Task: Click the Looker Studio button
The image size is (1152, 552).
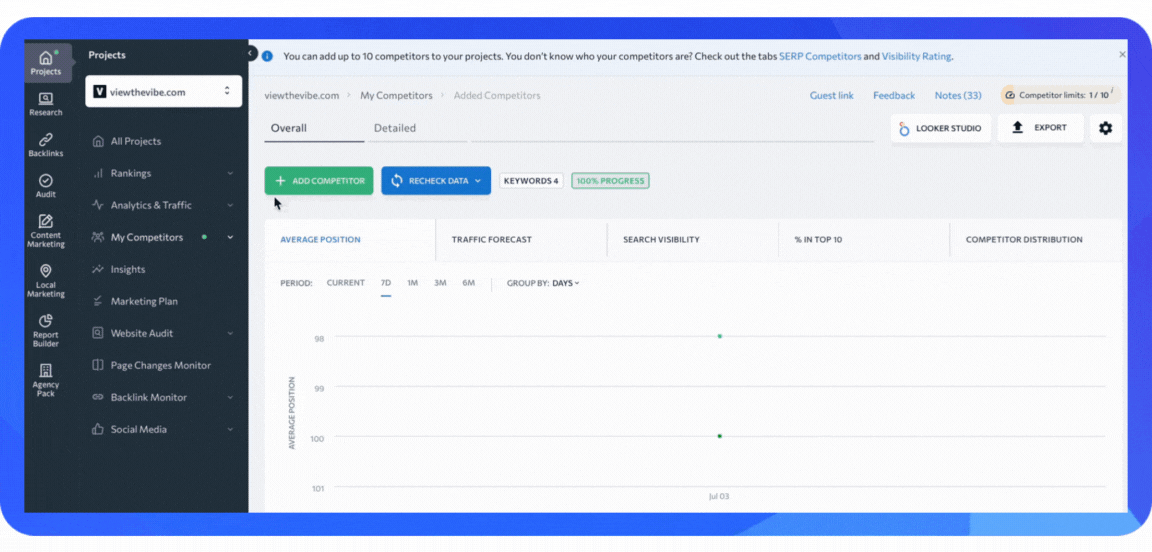Action: [940, 128]
